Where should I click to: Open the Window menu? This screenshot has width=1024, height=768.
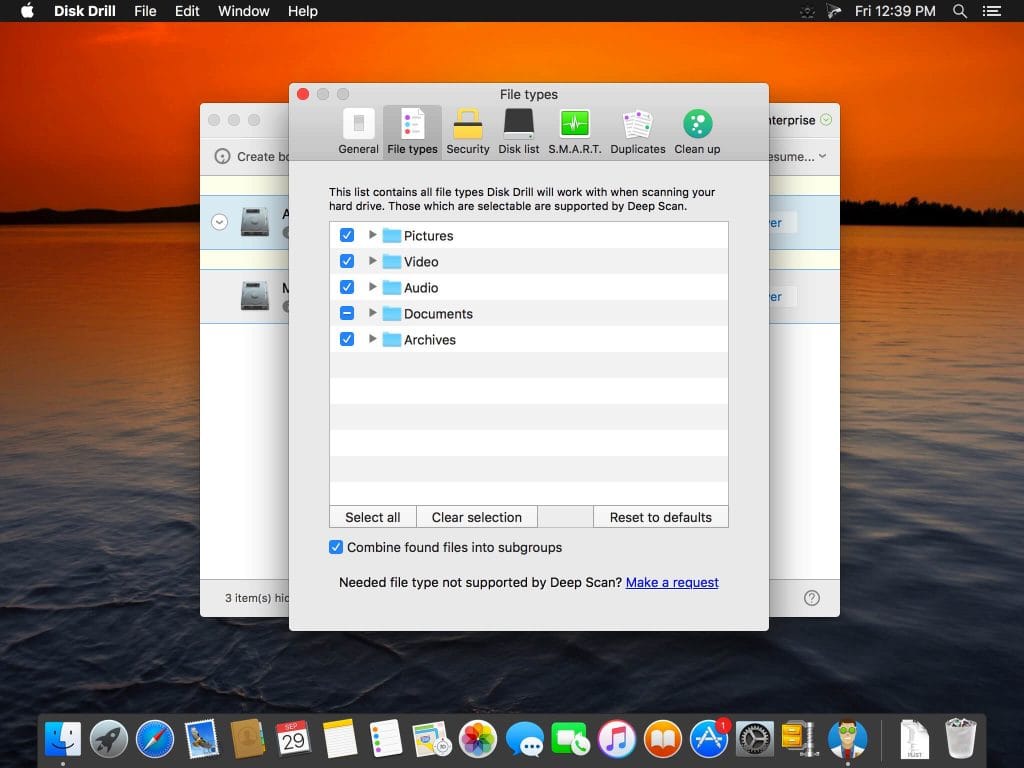click(243, 11)
